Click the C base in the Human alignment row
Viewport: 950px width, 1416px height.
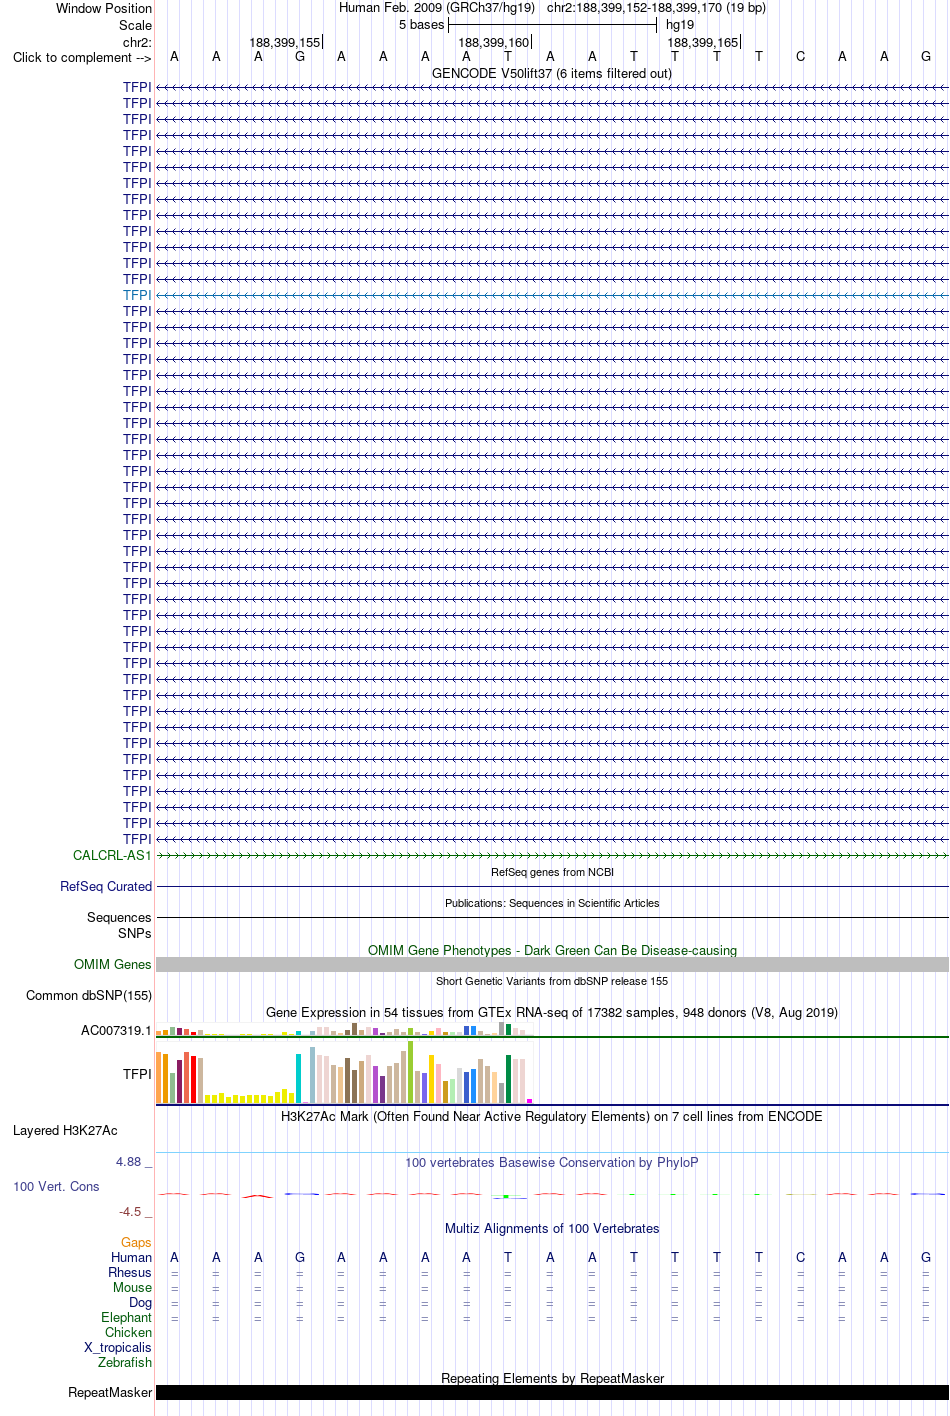click(x=800, y=1257)
